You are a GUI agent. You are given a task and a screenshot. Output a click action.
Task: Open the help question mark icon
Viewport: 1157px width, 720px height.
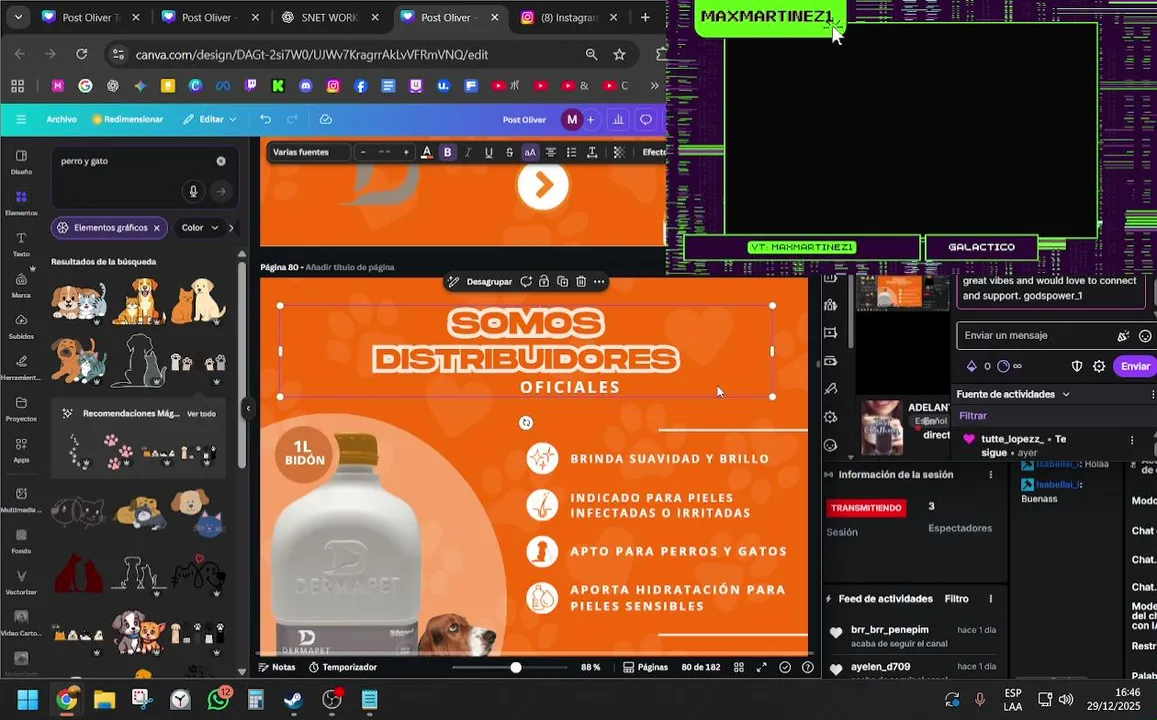pyautogui.click(x=808, y=667)
